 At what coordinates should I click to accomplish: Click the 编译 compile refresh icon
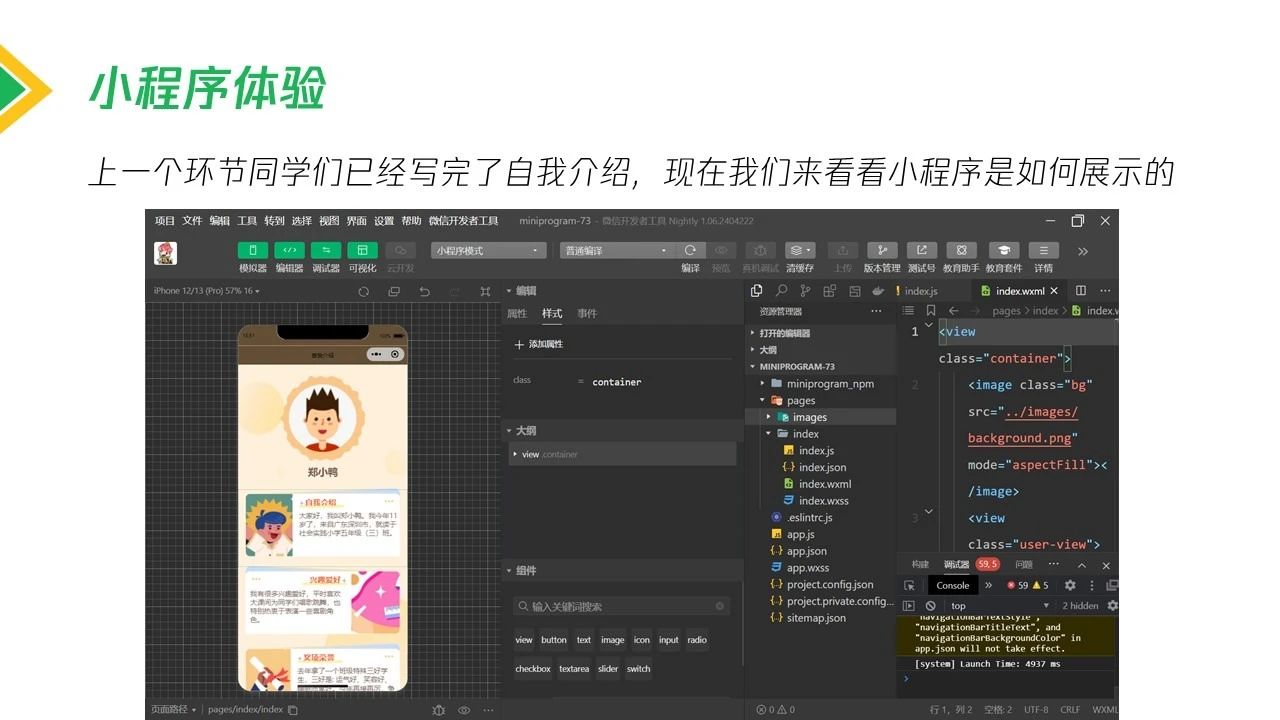point(690,250)
